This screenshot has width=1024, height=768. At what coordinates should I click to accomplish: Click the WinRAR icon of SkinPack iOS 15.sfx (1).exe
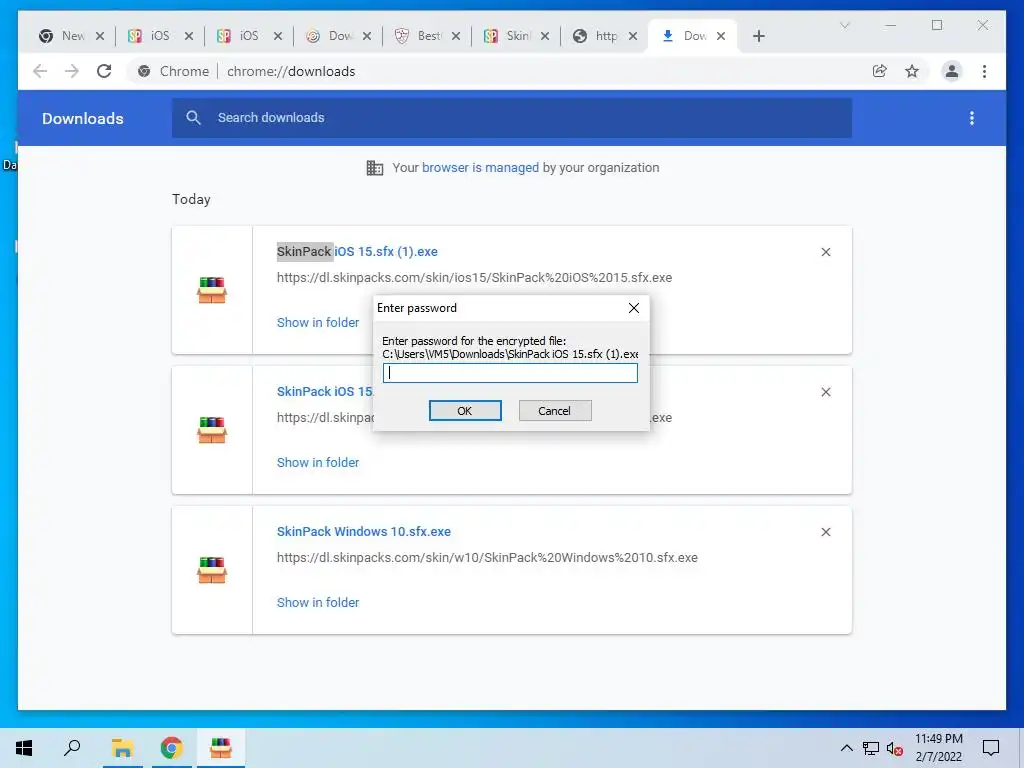(212, 291)
